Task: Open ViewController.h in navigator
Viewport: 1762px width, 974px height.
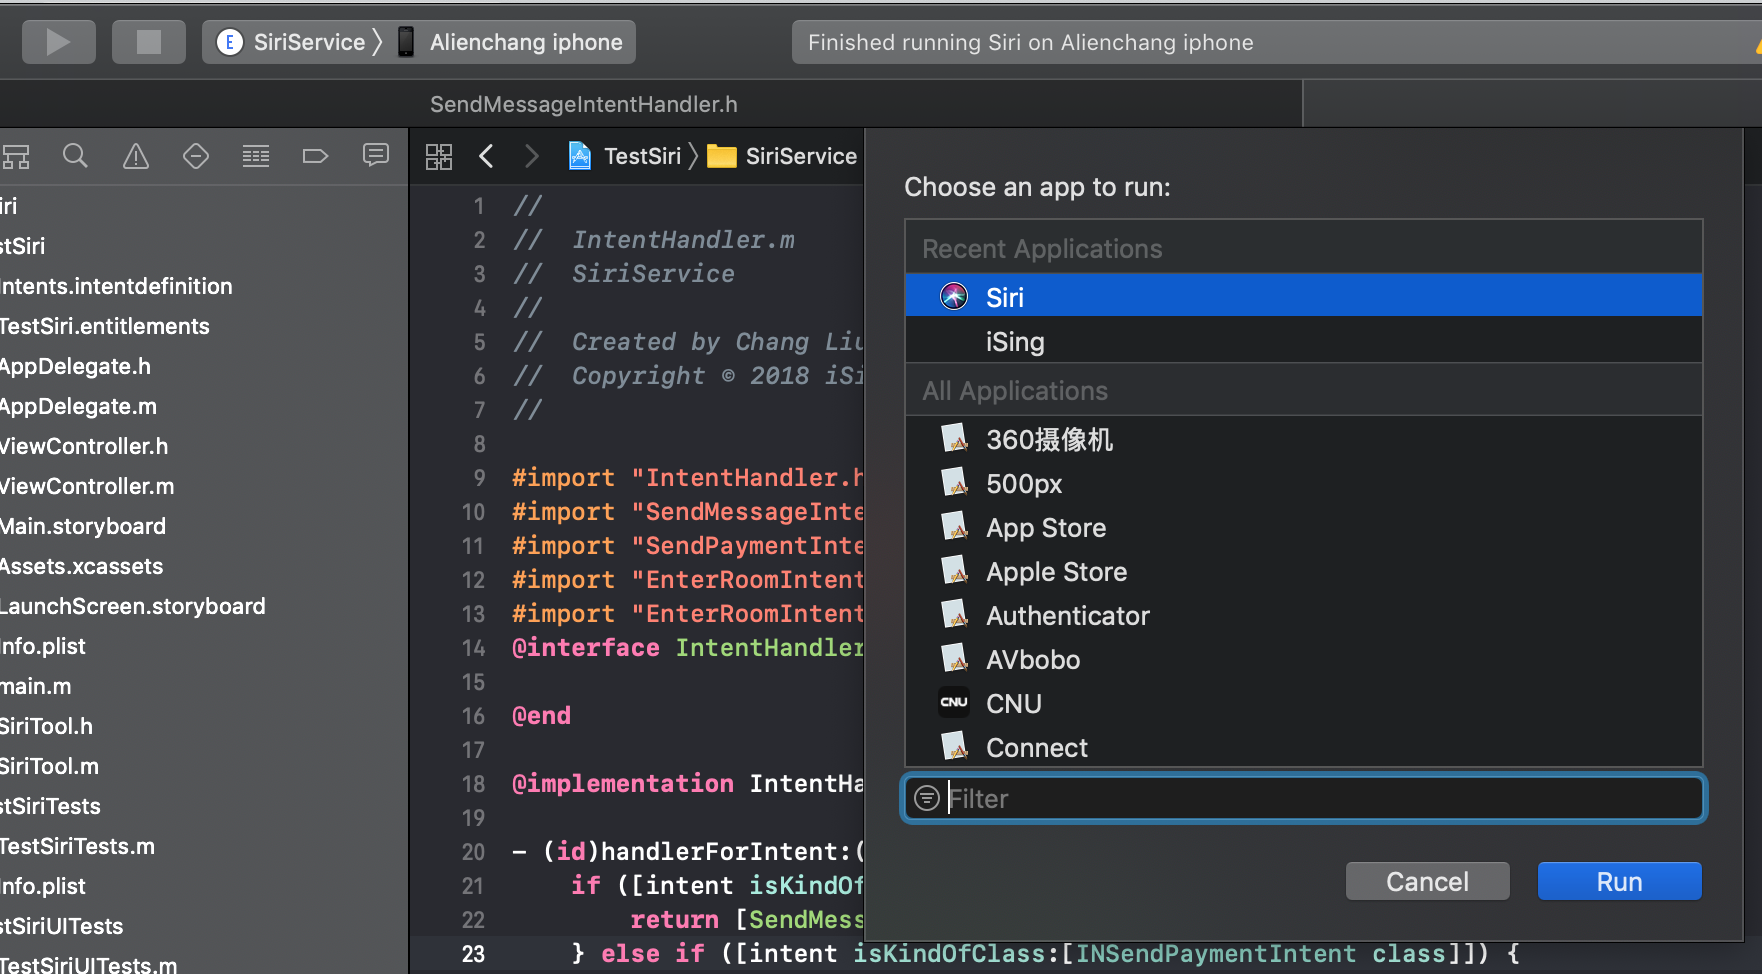Action: [84, 446]
